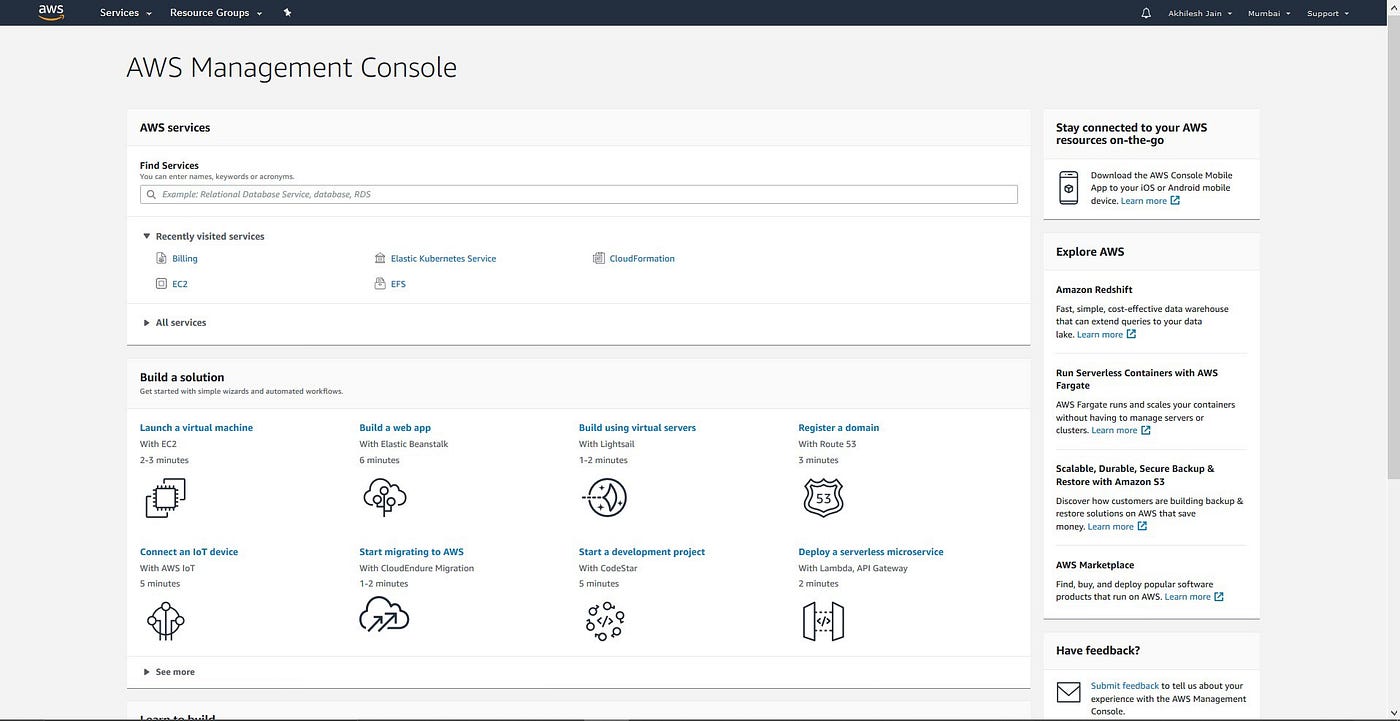The image size is (1400, 721).
Task: Focus the Find Services search box
Action: 579,195
